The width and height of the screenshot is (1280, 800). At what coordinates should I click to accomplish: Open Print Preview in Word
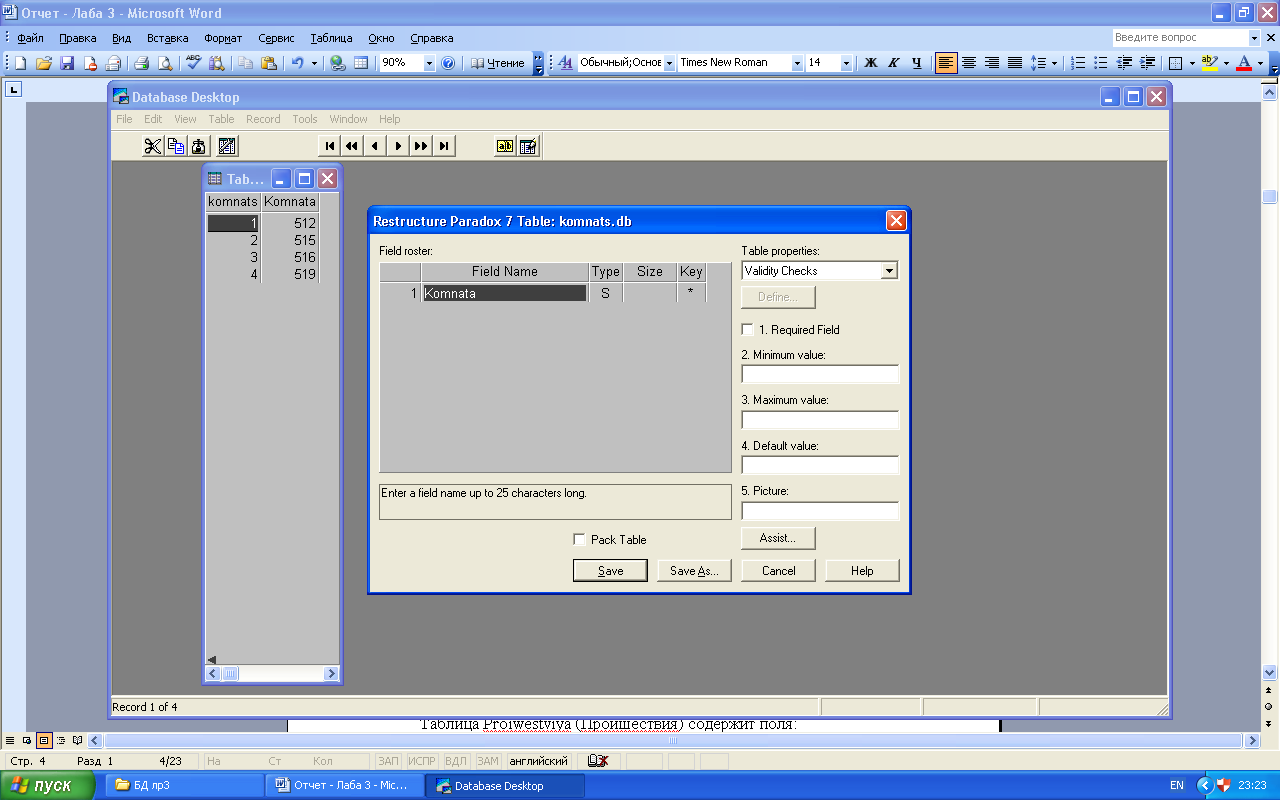click(x=165, y=63)
